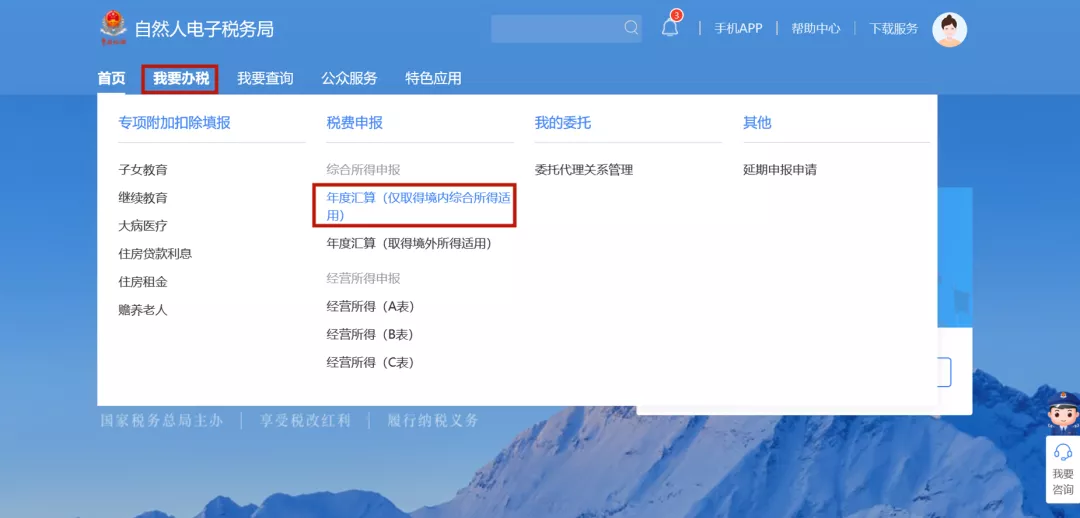Open the user avatar profile
Screen dimensions: 1080x518
(x=949, y=30)
